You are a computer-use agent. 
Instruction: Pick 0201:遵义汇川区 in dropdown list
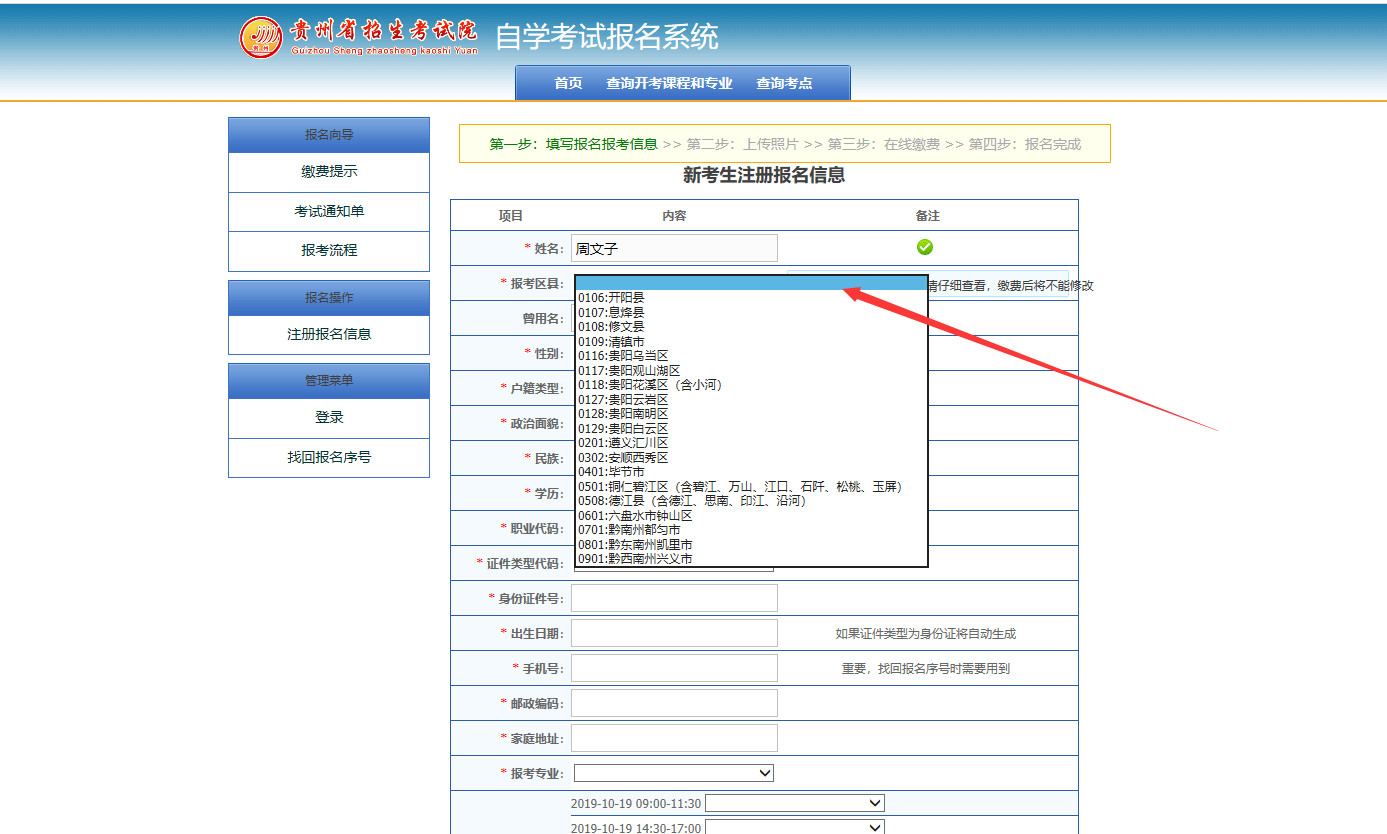coord(623,443)
